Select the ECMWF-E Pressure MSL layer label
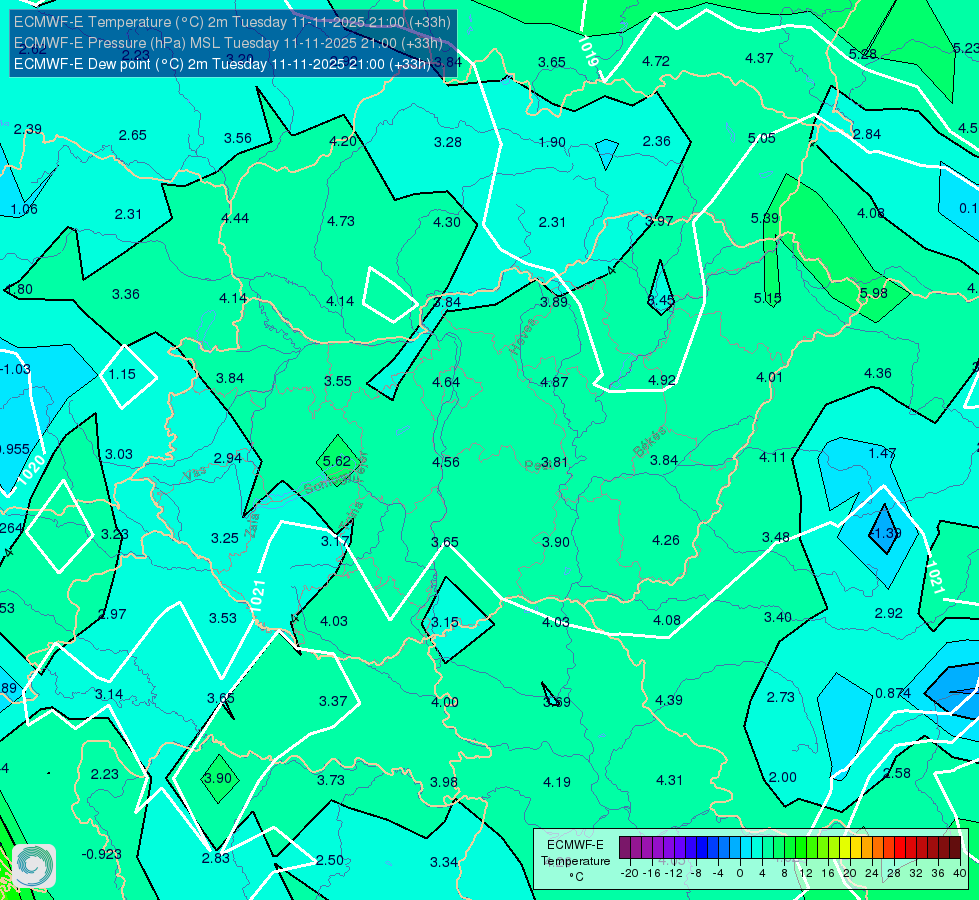Image resolution: width=979 pixels, height=900 pixels. pos(228,43)
